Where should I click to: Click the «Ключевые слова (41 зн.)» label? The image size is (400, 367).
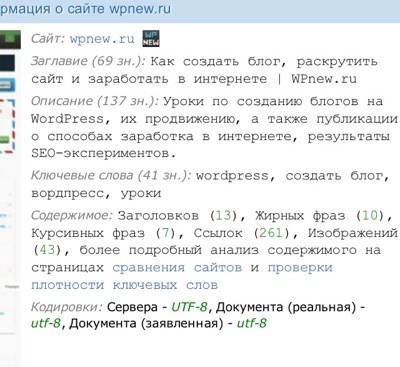[x=111, y=175]
